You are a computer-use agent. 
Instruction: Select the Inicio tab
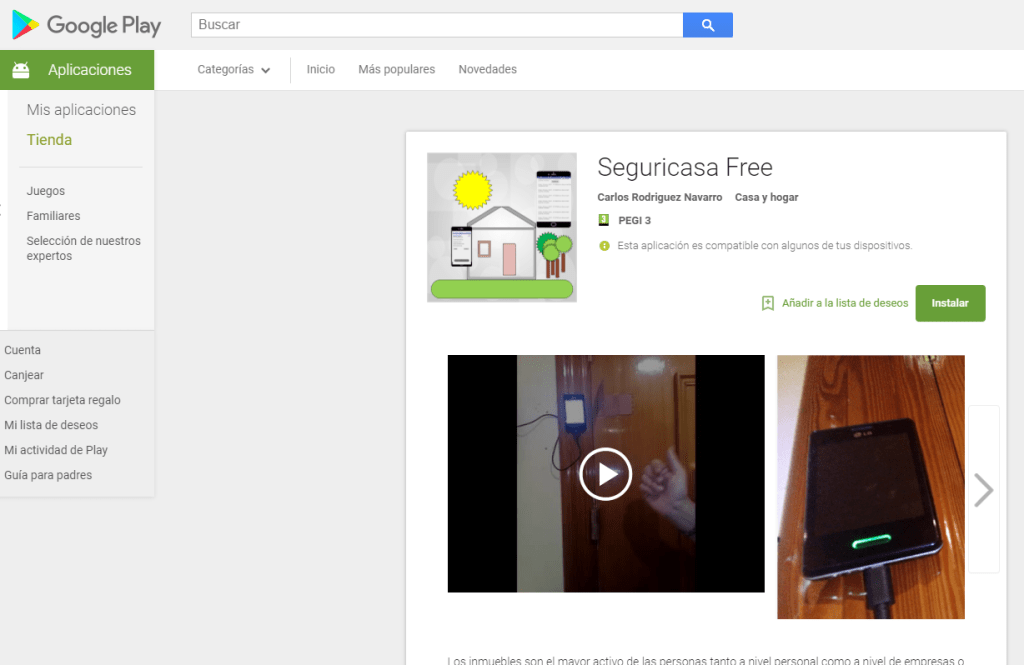coord(320,69)
